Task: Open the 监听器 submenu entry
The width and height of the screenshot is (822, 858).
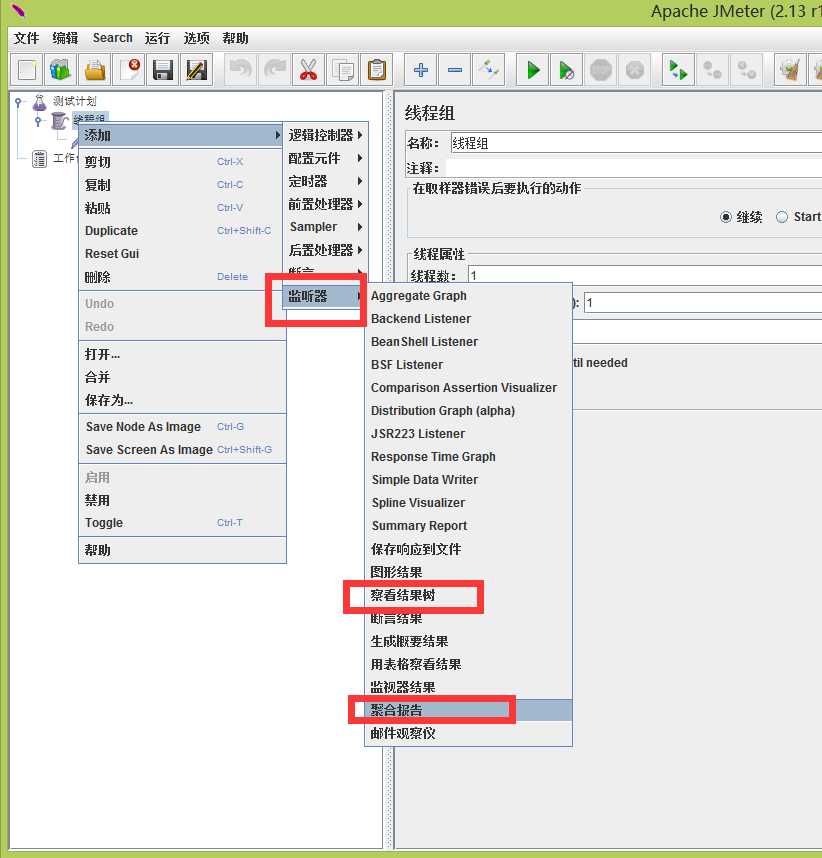Action: (x=325, y=296)
